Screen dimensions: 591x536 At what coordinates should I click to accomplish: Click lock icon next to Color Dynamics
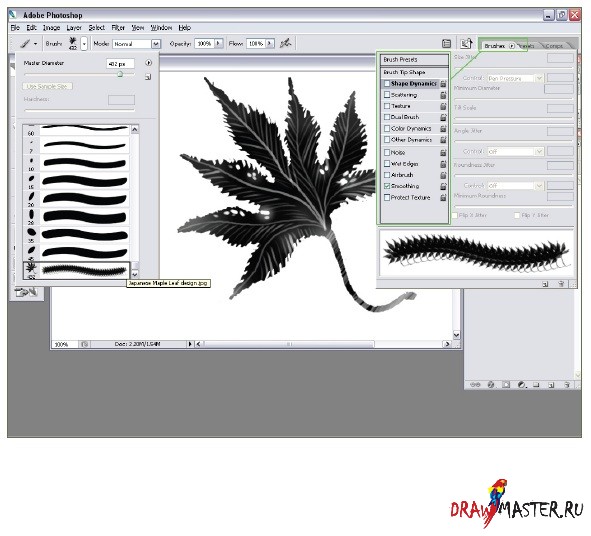click(443, 129)
